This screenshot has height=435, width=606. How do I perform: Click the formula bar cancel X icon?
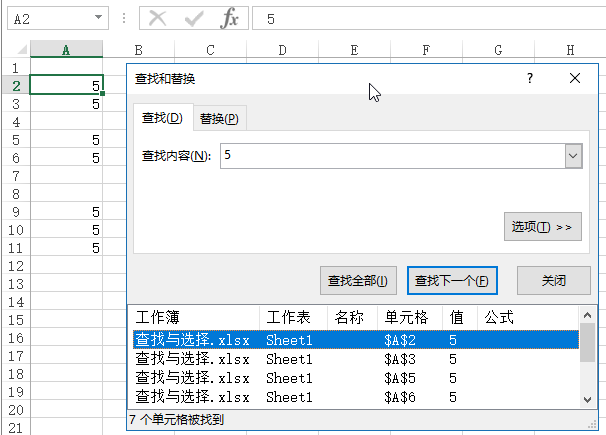tap(156, 19)
